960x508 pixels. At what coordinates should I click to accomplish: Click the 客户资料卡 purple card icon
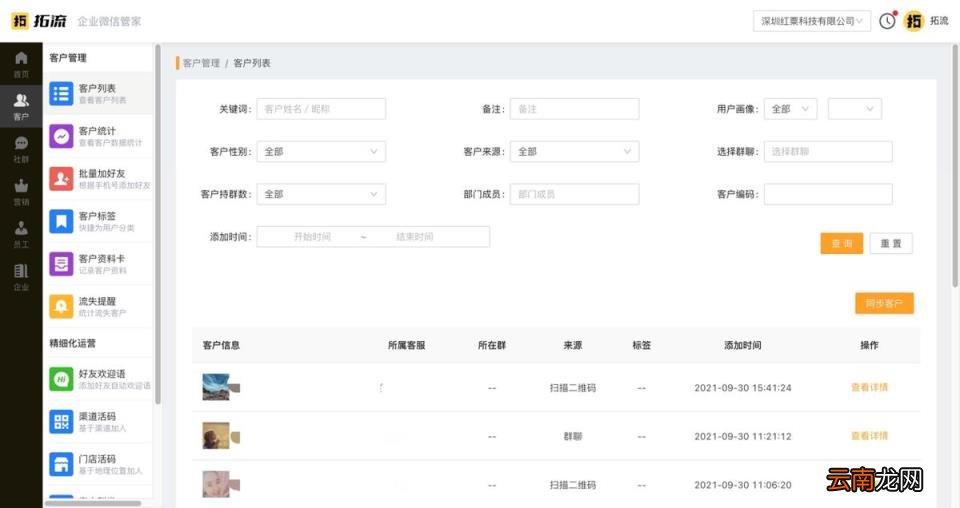pyautogui.click(x=61, y=264)
